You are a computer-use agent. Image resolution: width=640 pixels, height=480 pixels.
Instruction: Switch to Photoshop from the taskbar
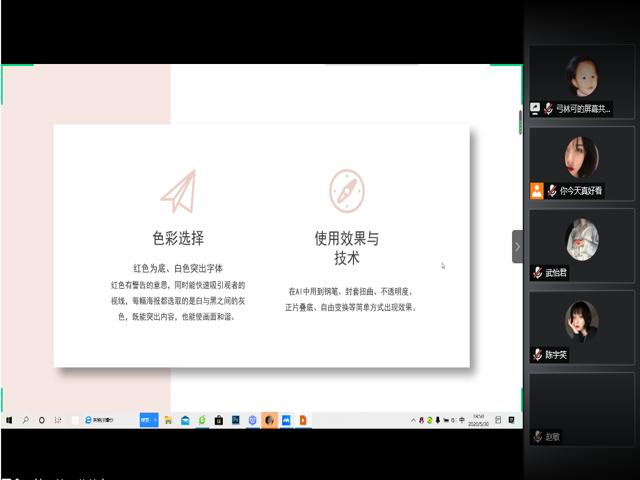tap(236, 420)
